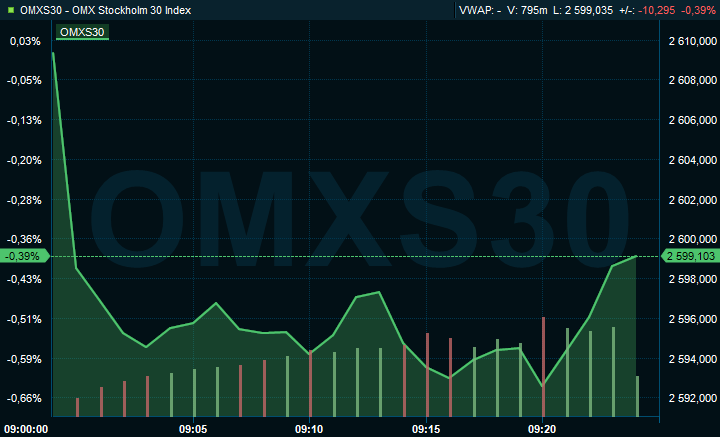Click the L: 2 599,035 last price
This screenshot has height=437, width=720.
pos(583,10)
